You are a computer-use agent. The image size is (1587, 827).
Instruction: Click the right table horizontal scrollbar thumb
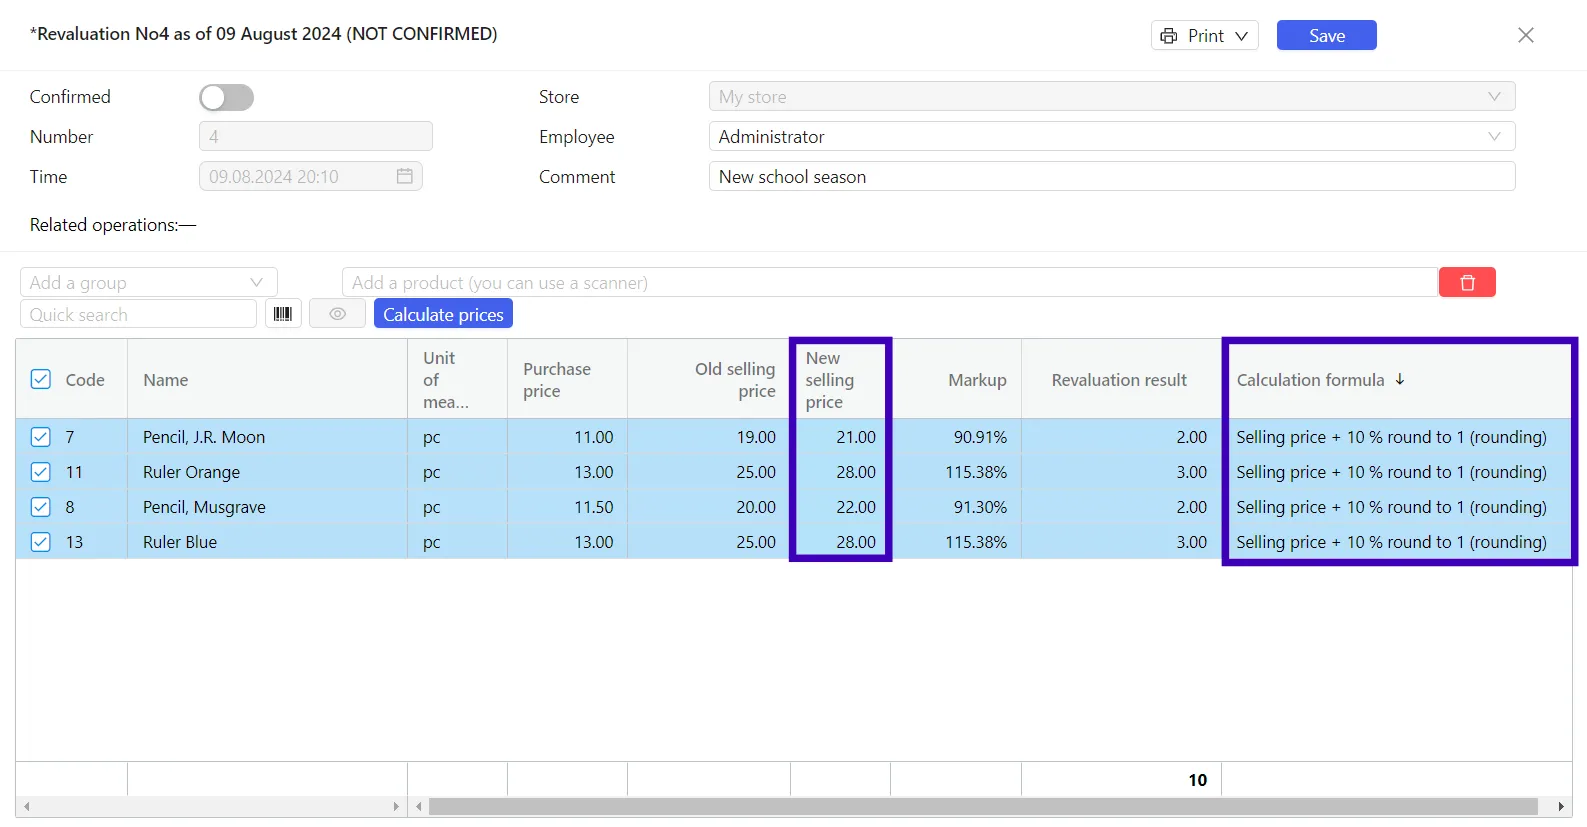(983, 806)
